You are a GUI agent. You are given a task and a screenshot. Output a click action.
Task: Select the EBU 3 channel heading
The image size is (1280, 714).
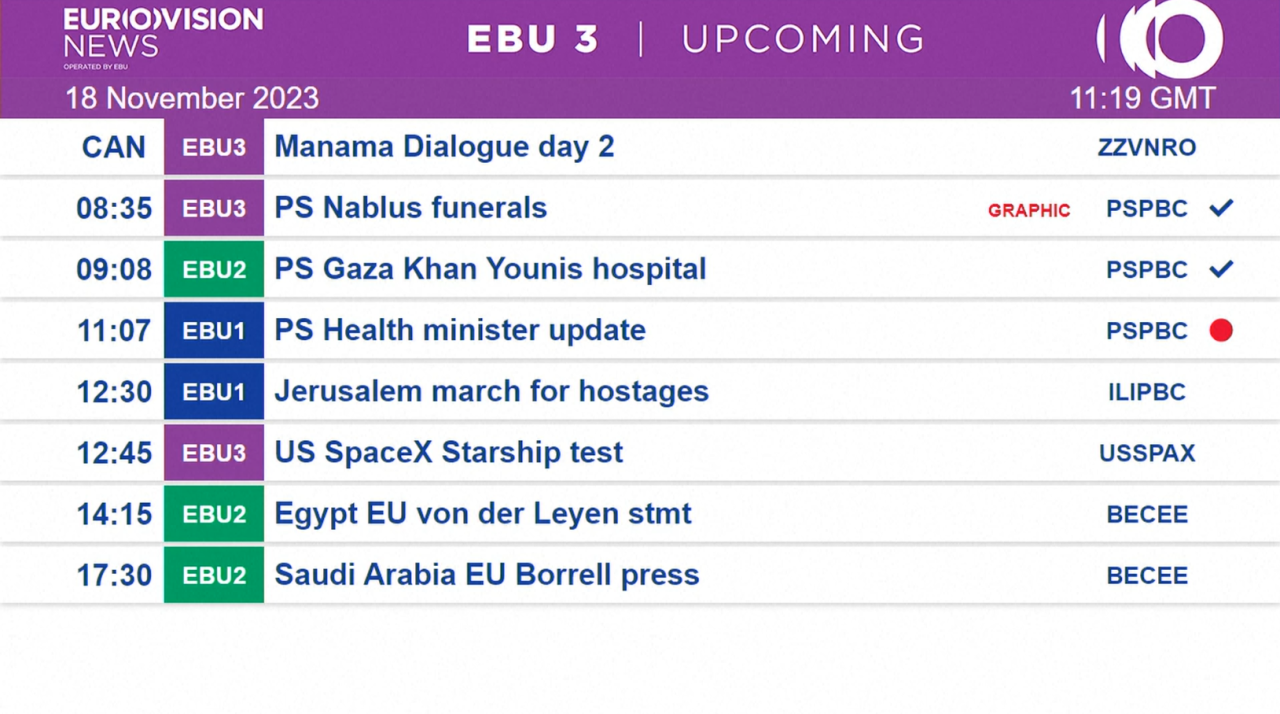point(533,39)
